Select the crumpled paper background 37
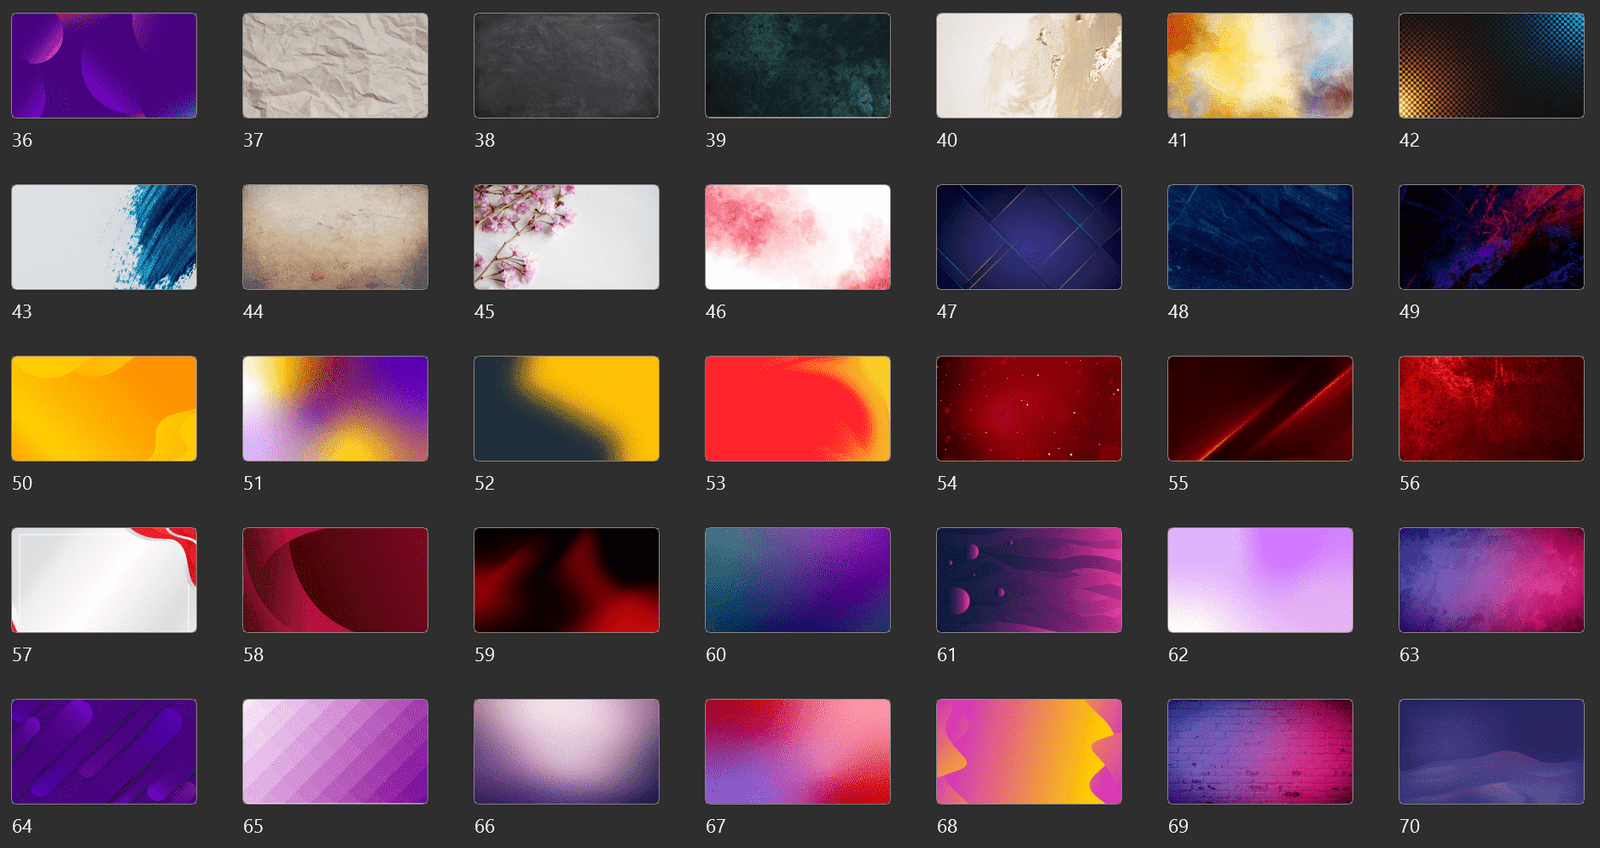 (x=335, y=66)
